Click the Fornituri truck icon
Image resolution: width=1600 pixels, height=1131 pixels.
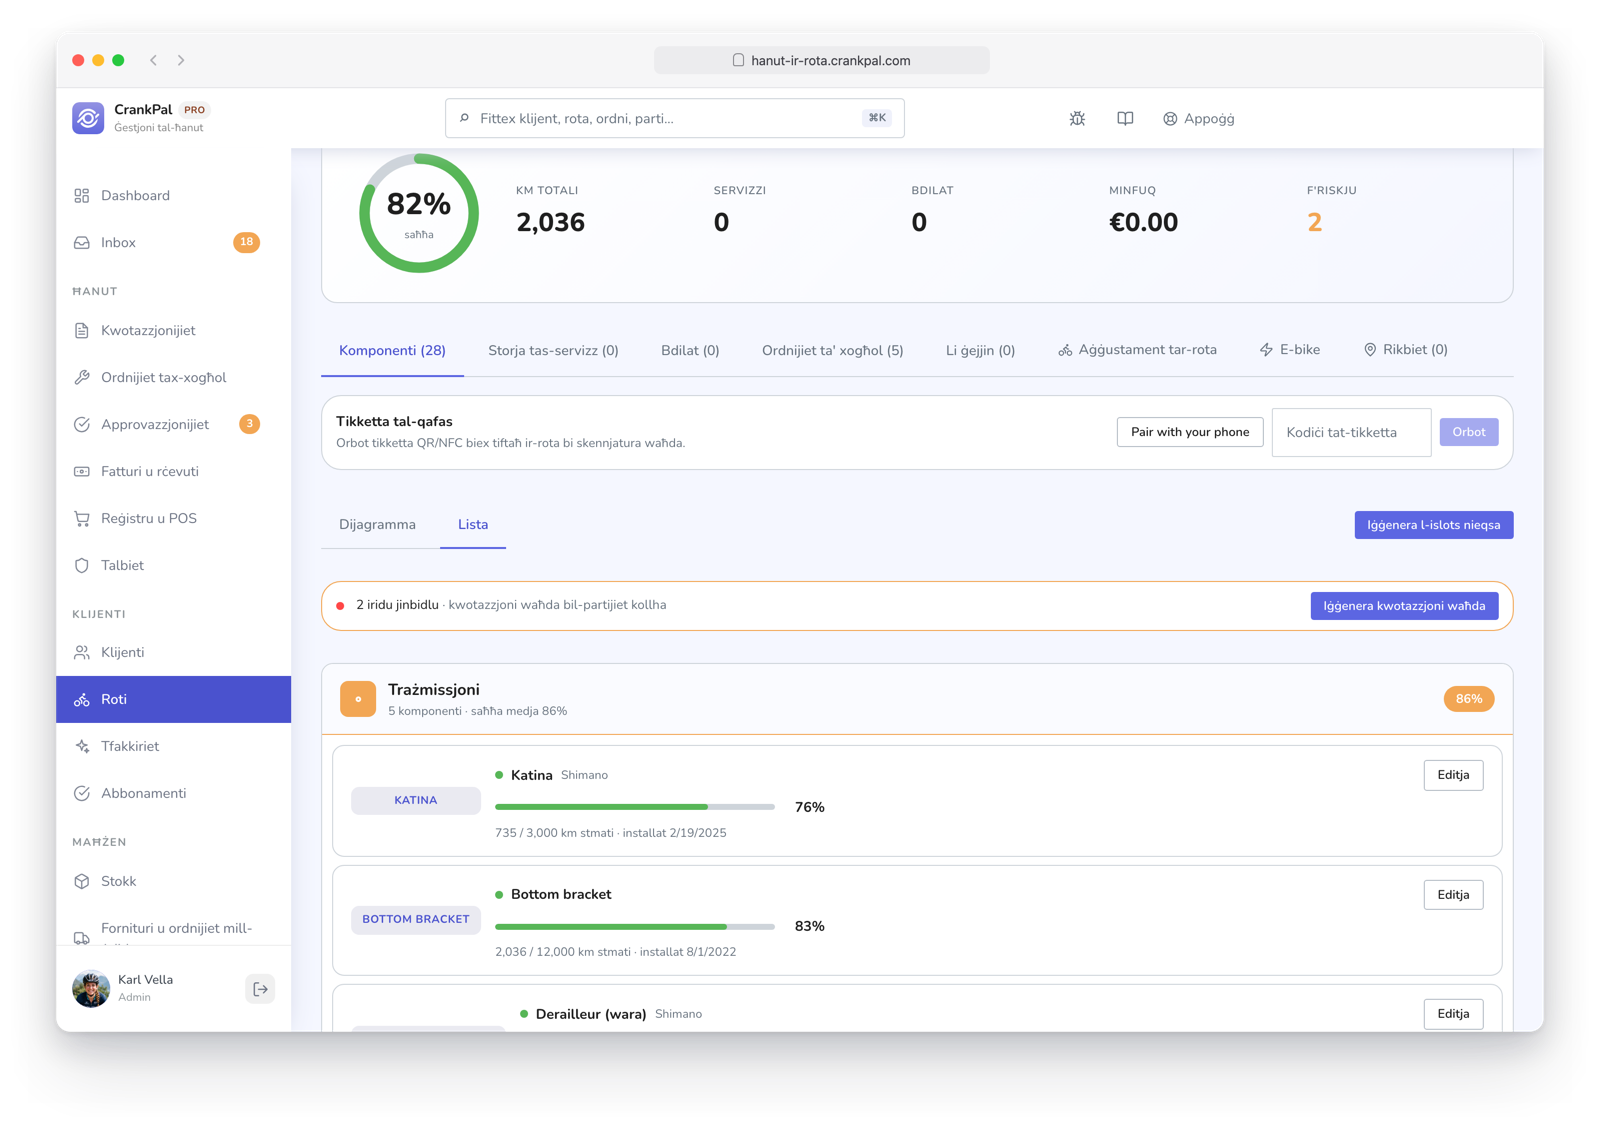click(x=82, y=938)
